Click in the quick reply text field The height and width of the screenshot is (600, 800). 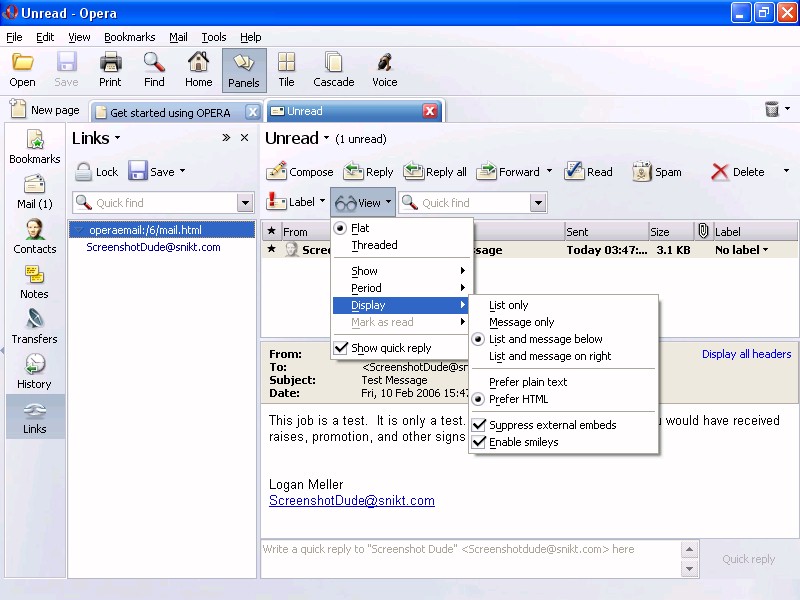(470, 558)
